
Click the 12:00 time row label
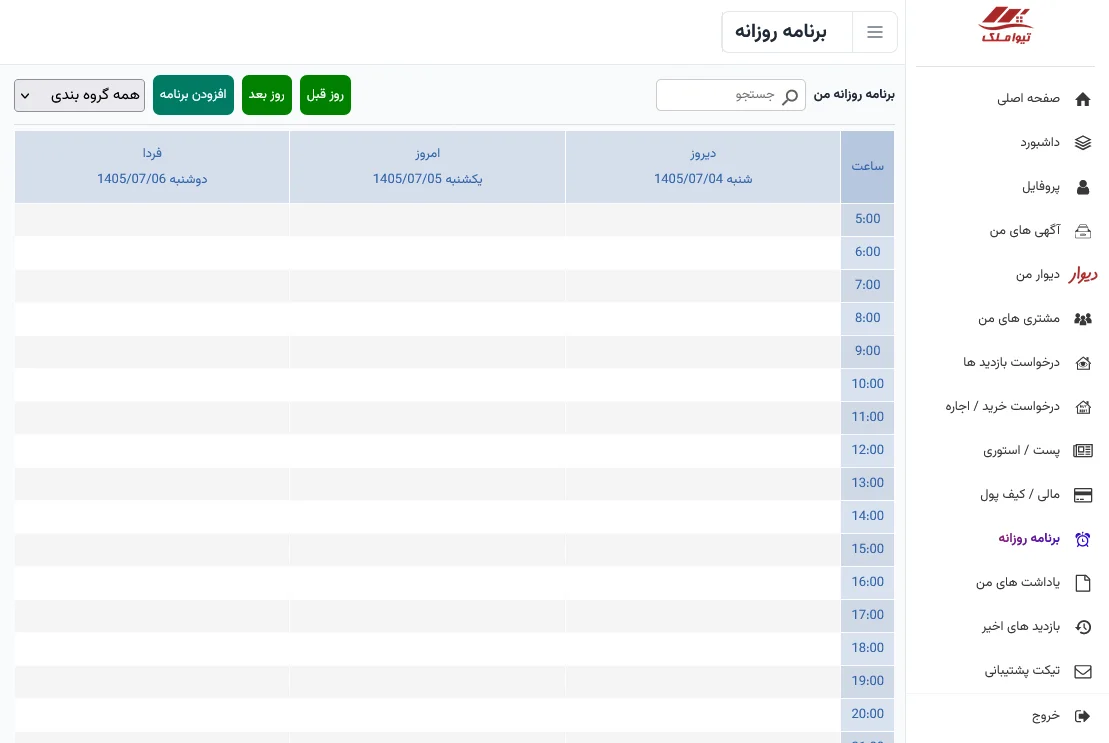click(x=867, y=450)
